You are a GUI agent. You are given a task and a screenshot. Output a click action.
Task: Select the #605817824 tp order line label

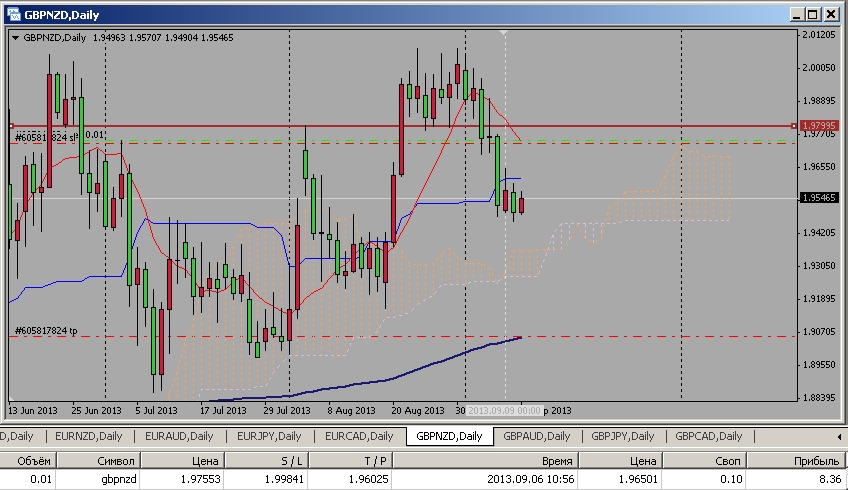pyautogui.click(x=46, y=330)
